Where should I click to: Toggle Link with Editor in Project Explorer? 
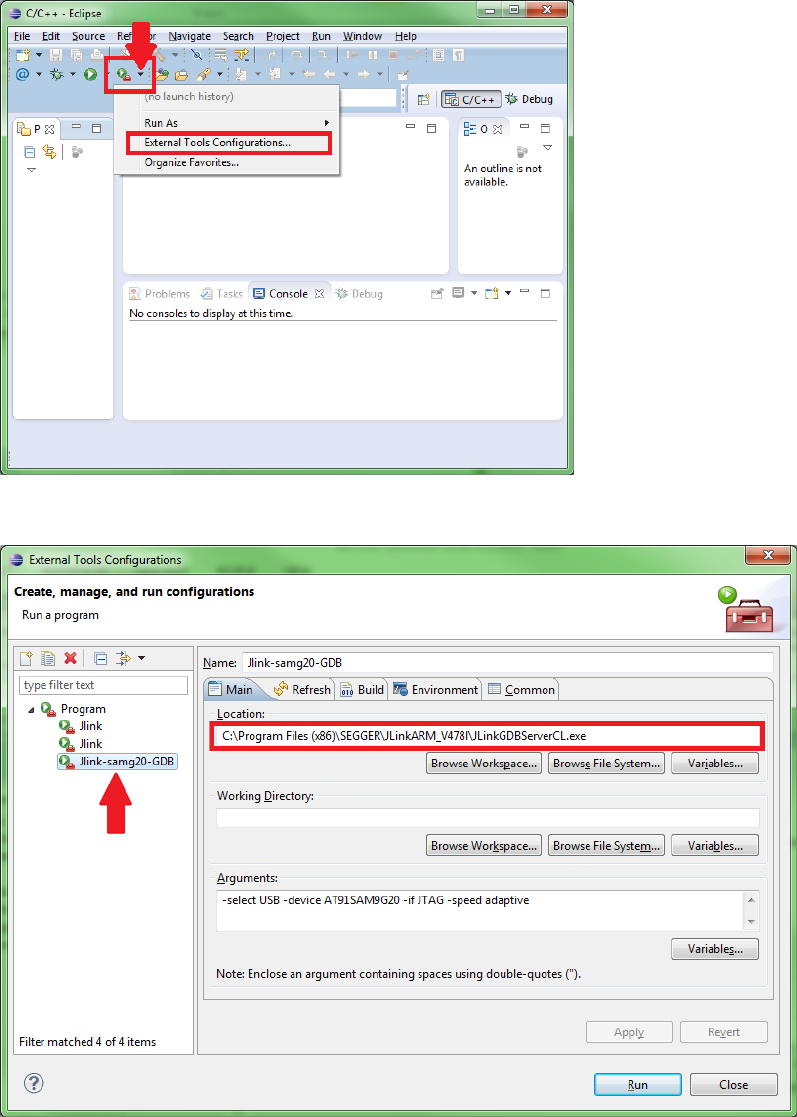click(49, 151)
